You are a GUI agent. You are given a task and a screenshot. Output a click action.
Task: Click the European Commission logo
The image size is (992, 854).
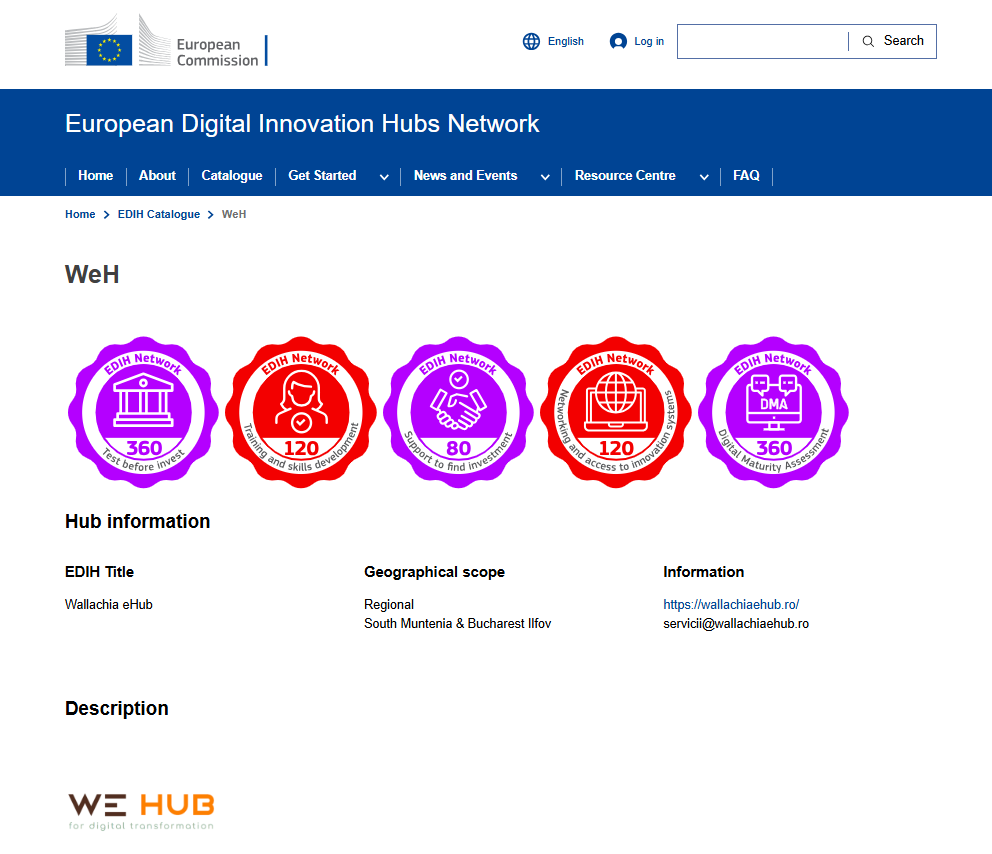[x=165, y=43]
